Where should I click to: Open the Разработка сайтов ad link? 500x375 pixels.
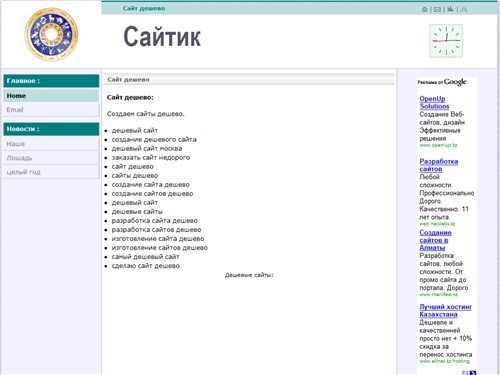coord(439,165)
